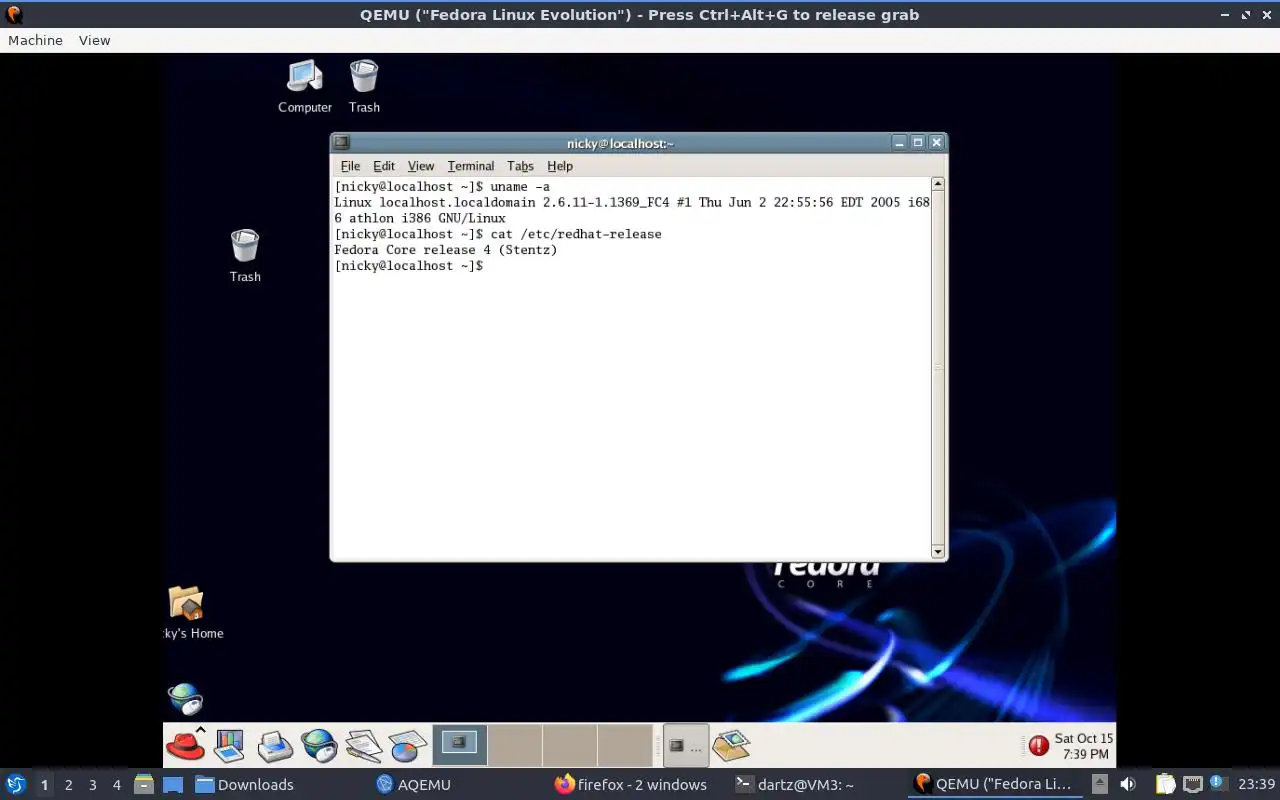Switch to host workspace 3

[x=93, y=784]
